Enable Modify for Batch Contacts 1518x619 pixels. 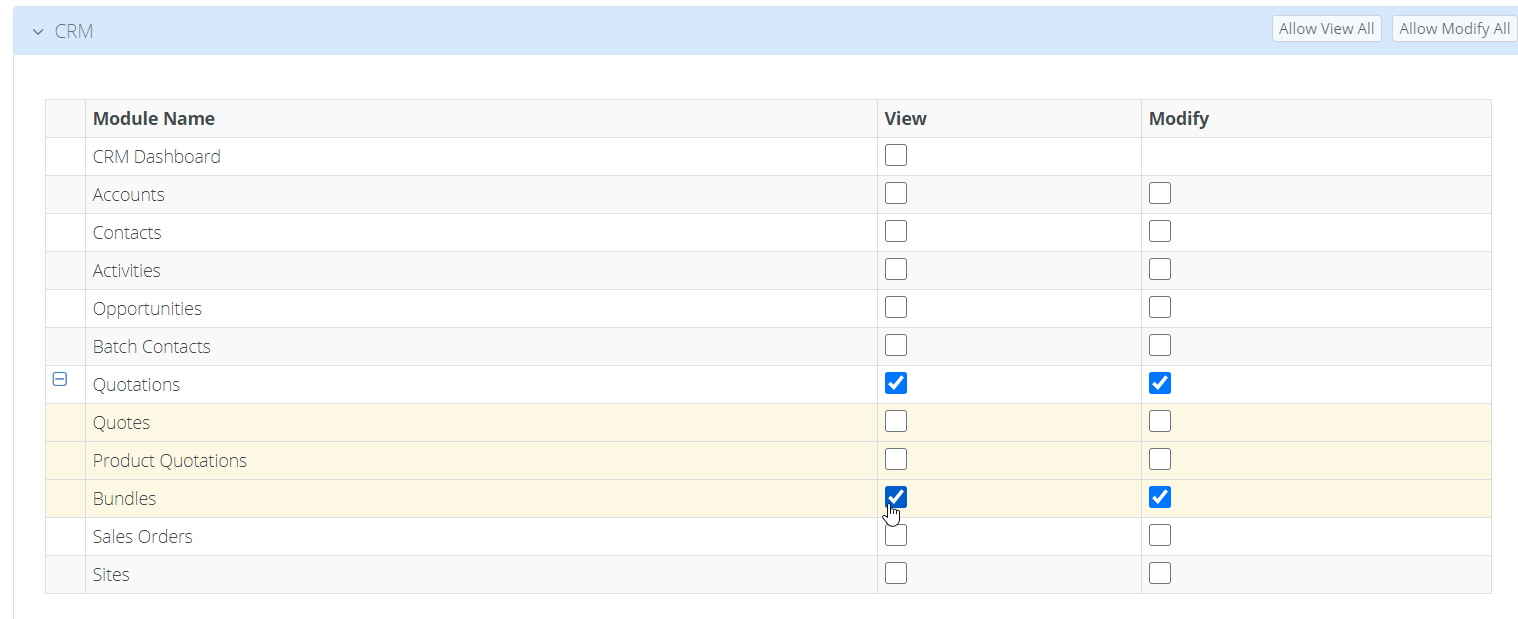click(1160, 346)
